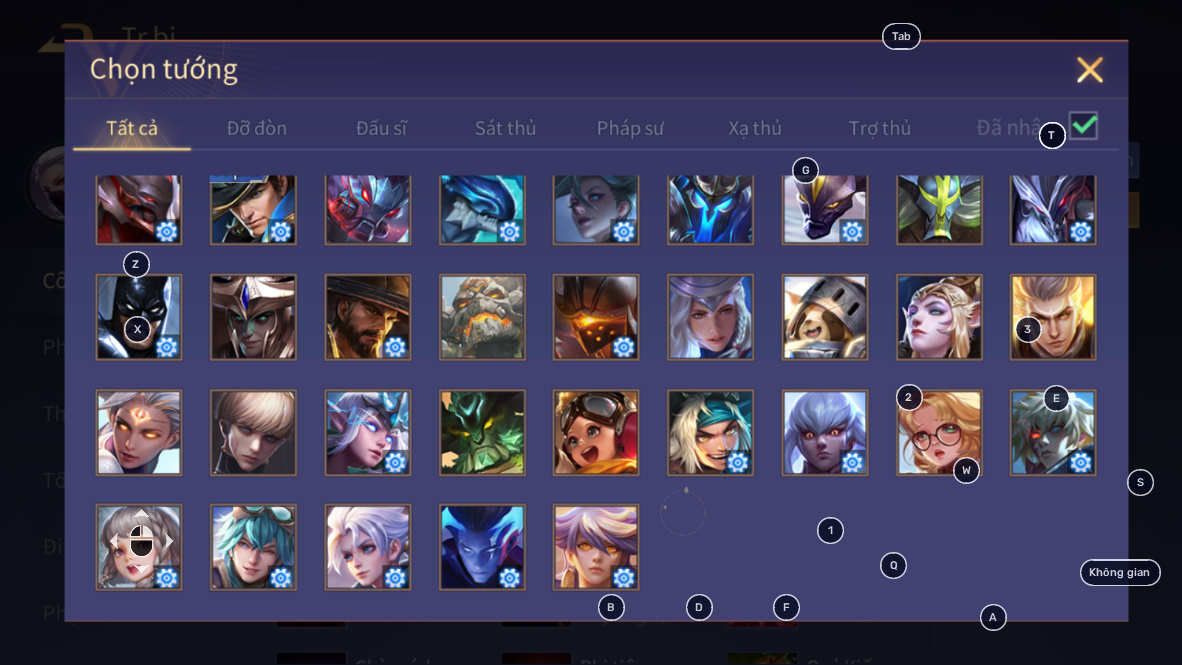Click the Tab key overlay button
The image size is (1182, 665).
click(x=902, y=36)
